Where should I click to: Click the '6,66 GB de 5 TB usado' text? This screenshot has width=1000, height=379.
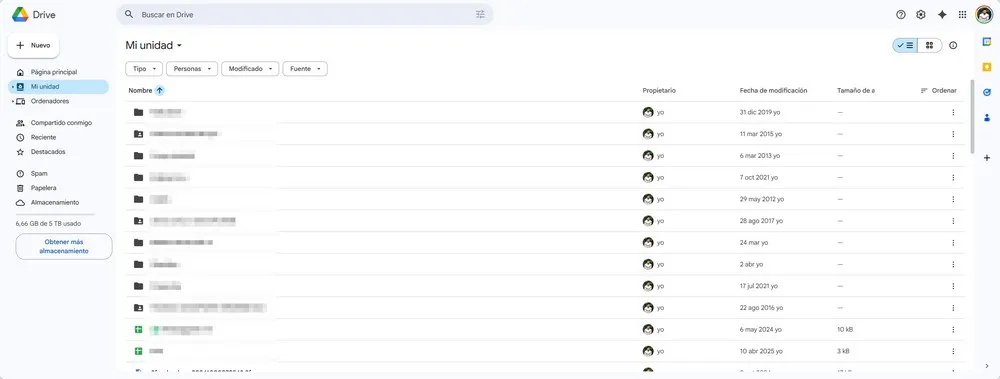(x=48, y=224)
